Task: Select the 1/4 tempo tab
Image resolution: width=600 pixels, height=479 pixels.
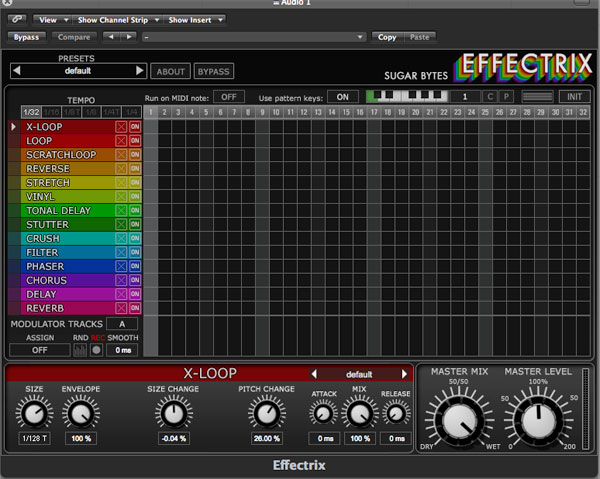Action: (132, 112)
